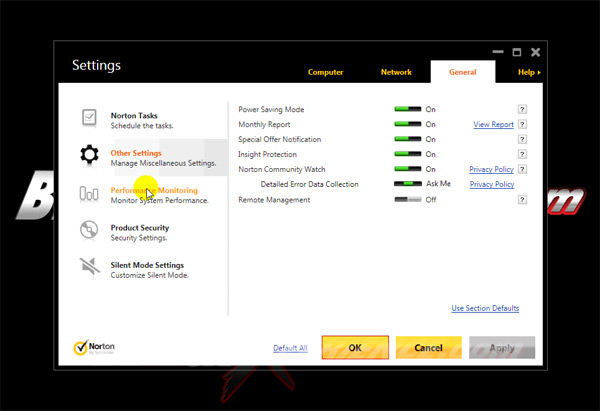This screenshot has width=600, height=411.
Task: Toggle Insight Protection switch
Action: (x=408, y=154)
